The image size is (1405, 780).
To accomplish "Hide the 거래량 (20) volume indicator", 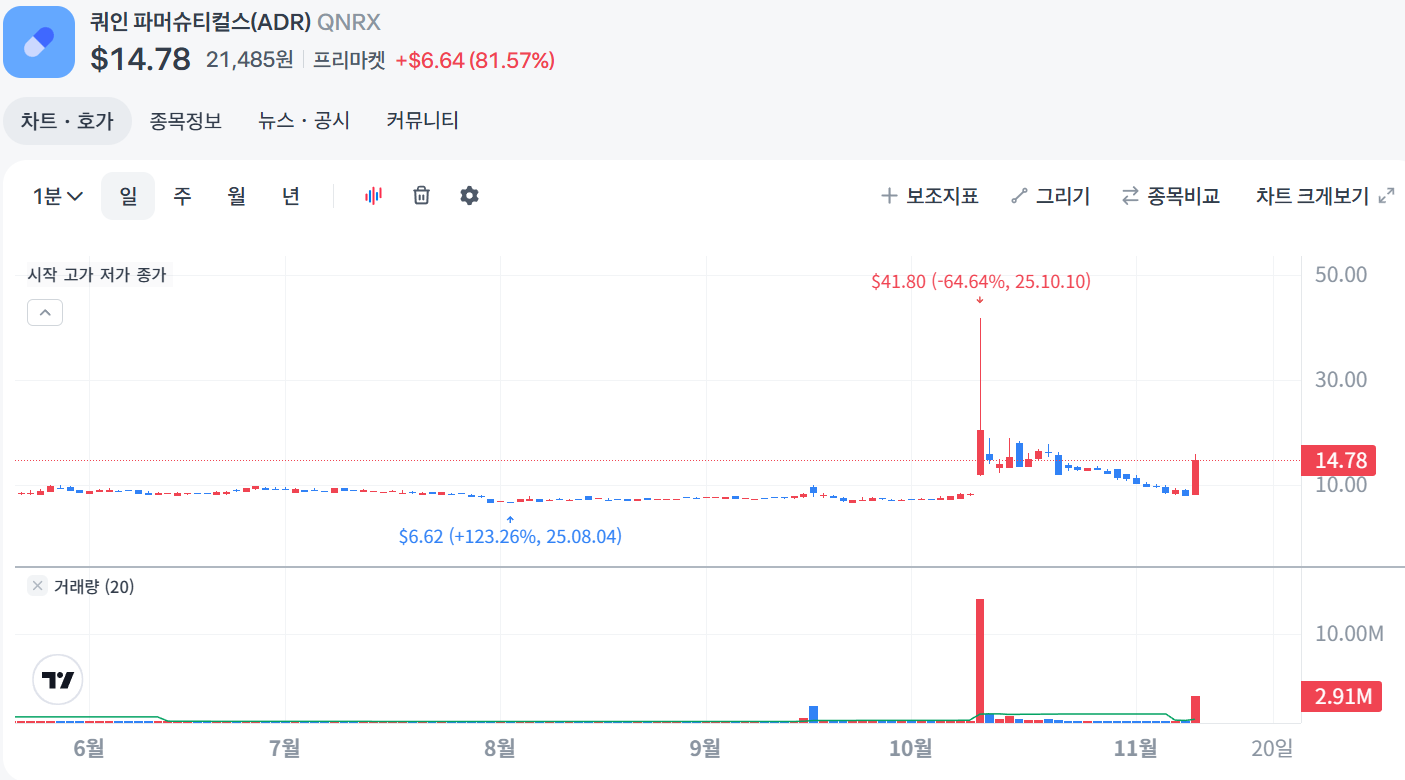I will point(36,585).
